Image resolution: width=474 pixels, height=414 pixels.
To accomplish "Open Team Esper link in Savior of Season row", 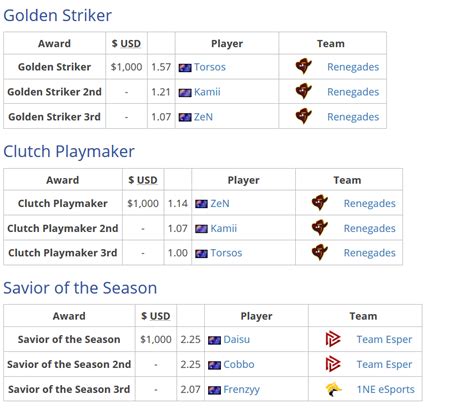I will (x=384, y=339).
